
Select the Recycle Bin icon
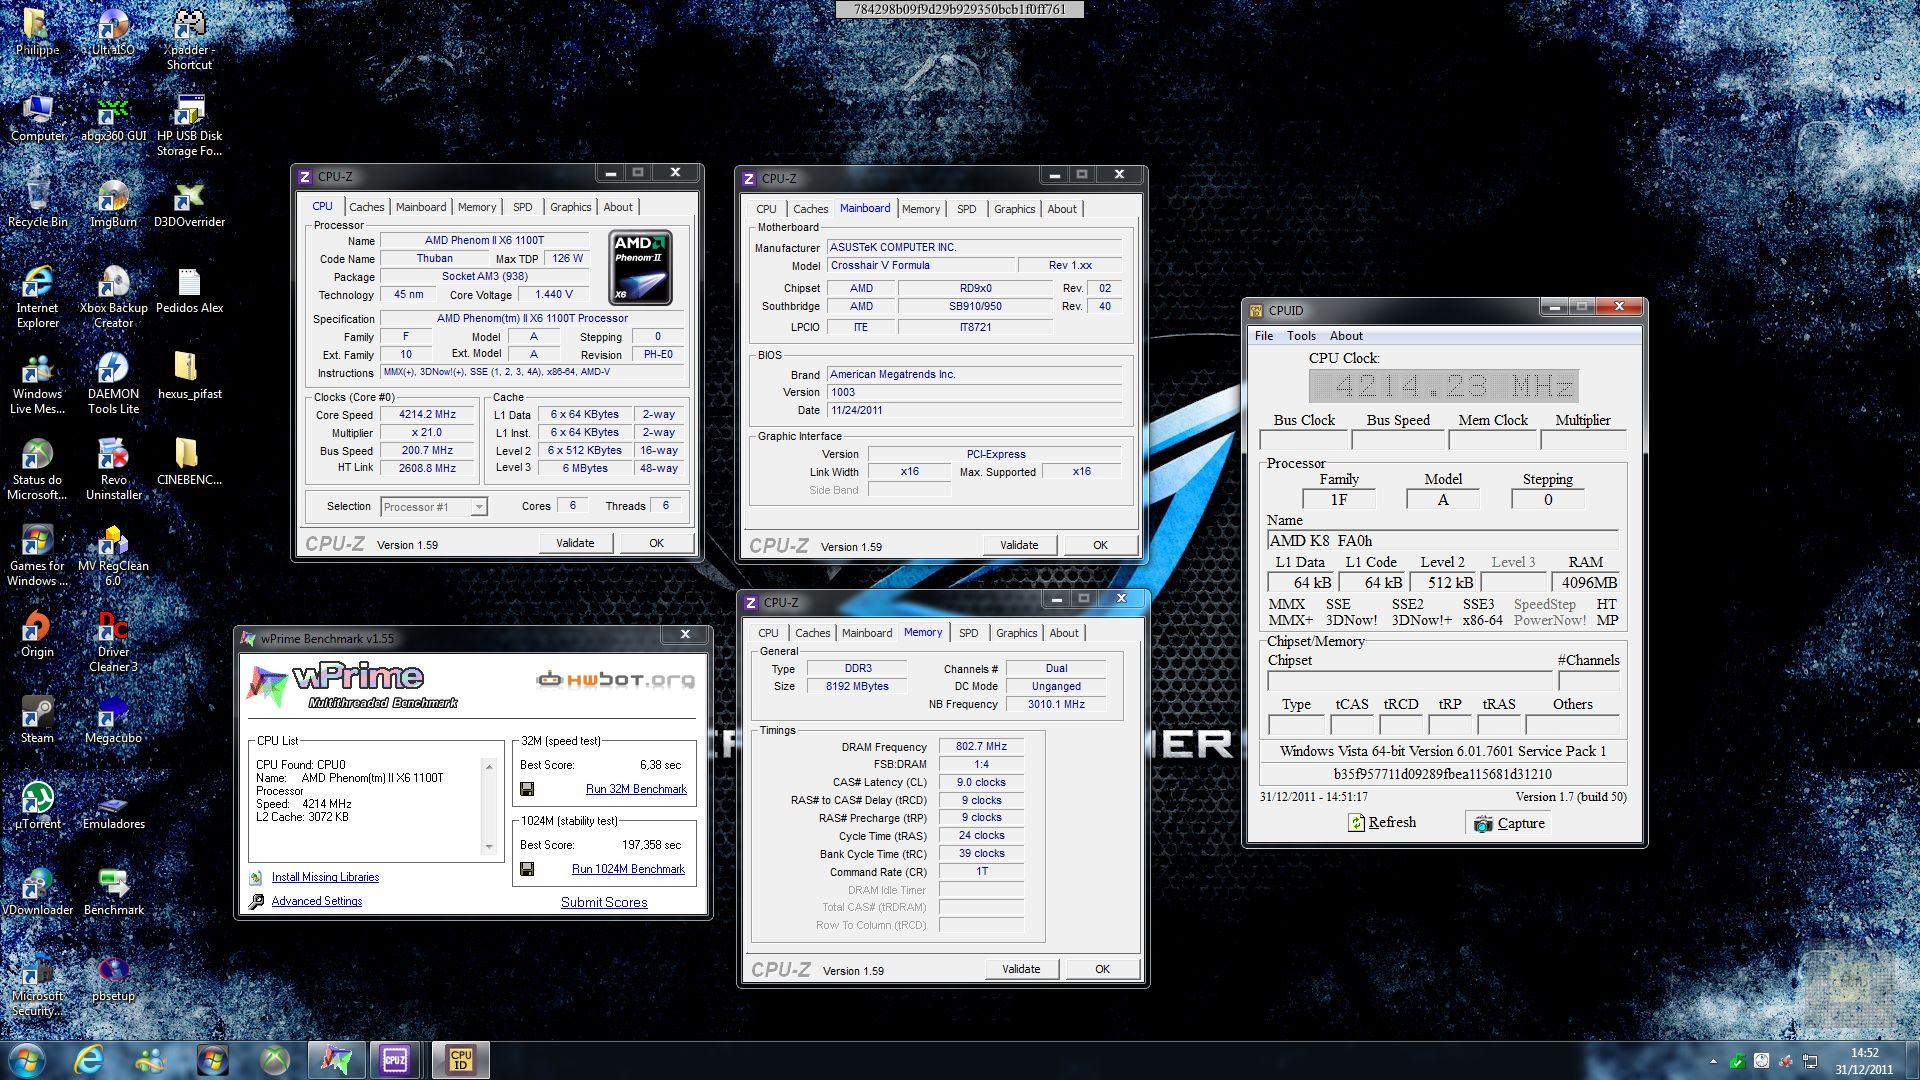pyautogui.click(x=37, y=205)
